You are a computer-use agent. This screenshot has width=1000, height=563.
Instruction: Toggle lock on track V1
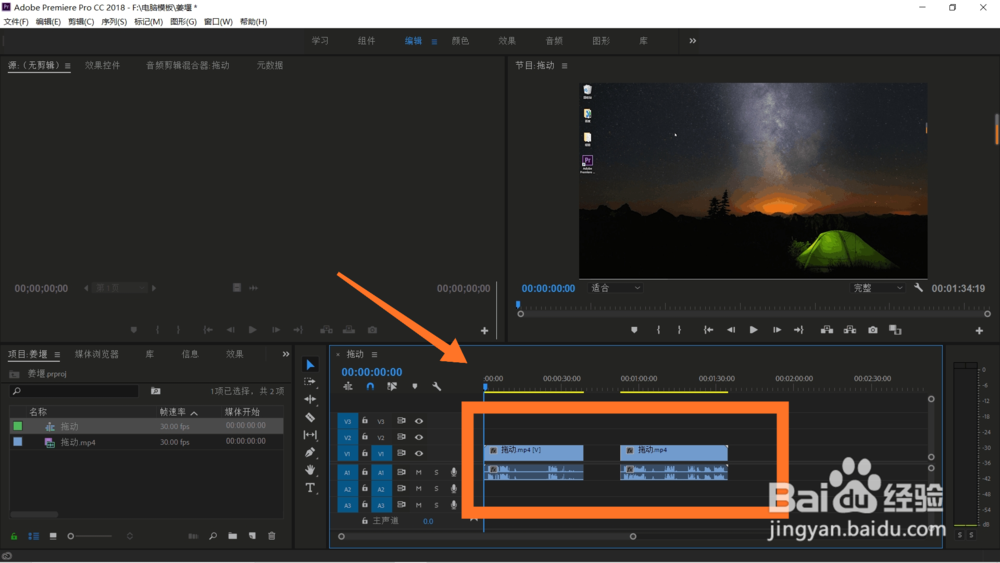[365, 453]
